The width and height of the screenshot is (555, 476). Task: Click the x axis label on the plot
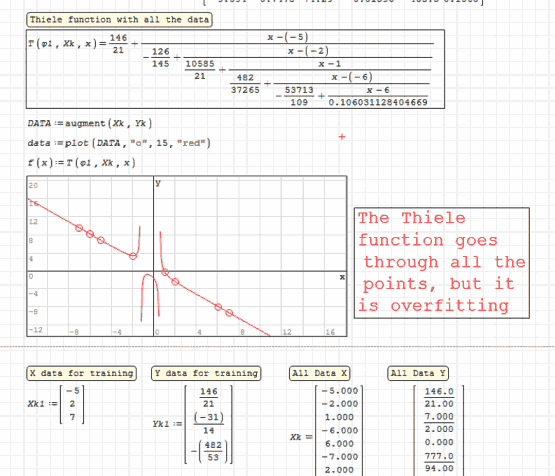point(342,277)
